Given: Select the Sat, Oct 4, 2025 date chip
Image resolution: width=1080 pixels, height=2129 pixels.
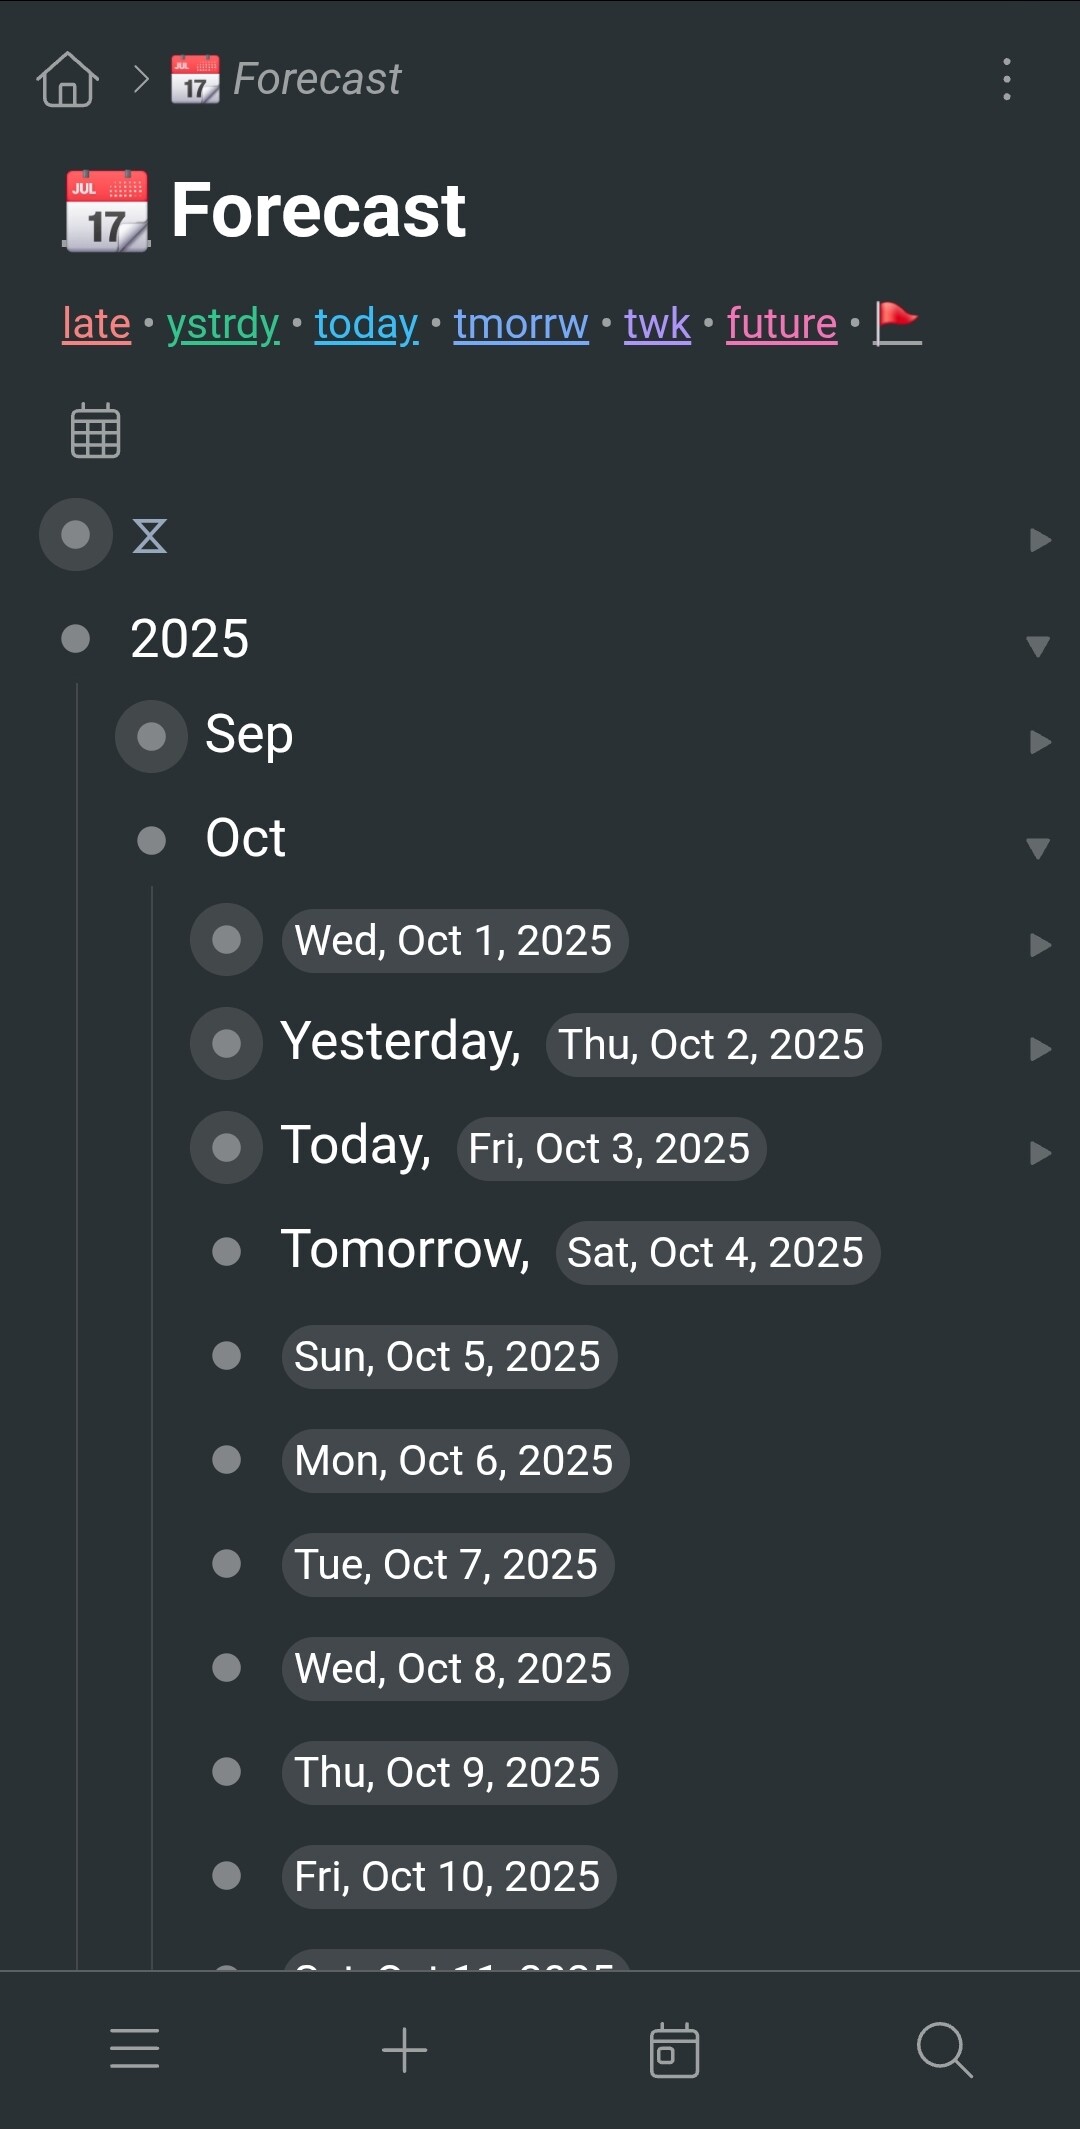Looking at the screenshot, I should point(716,1253).
